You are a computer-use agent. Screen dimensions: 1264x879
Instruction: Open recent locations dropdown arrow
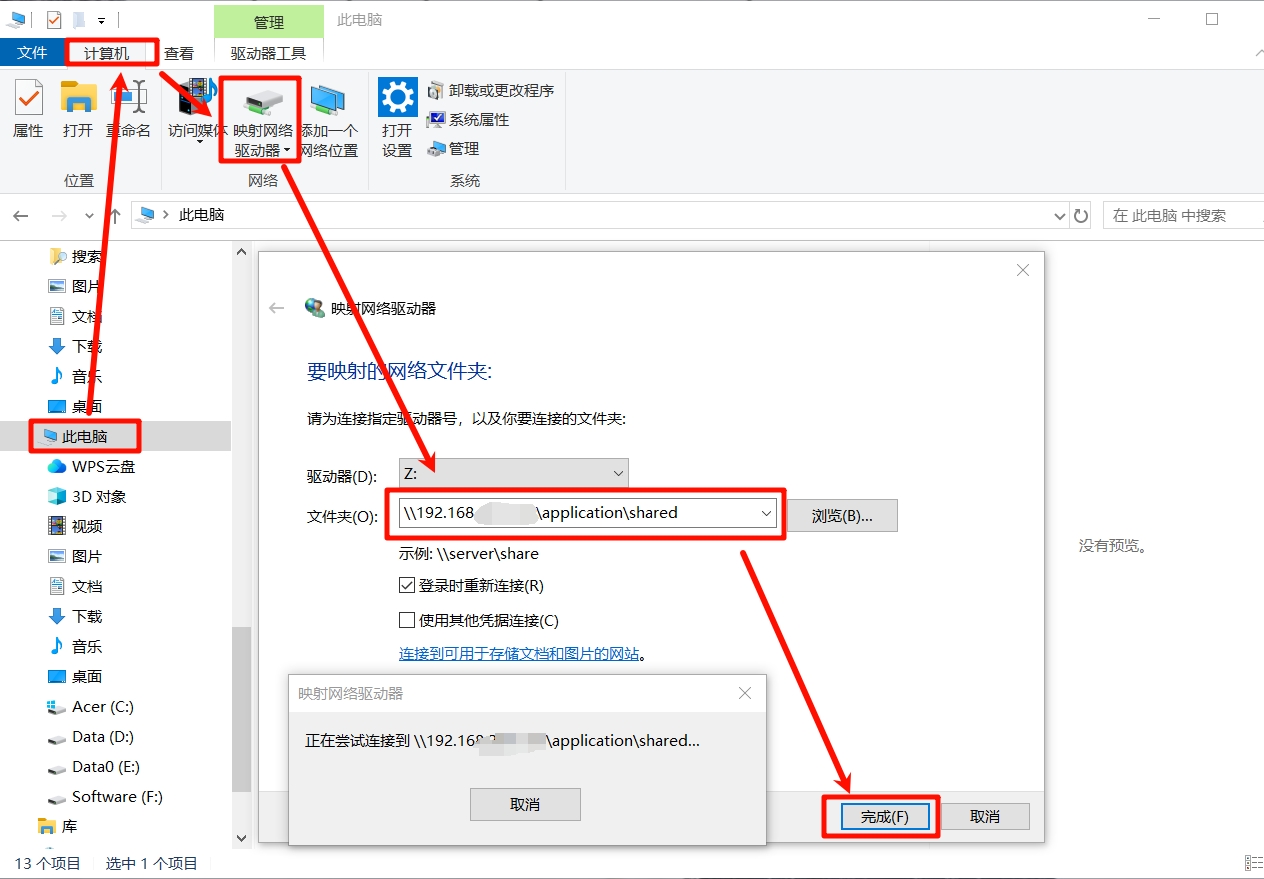click(89, 215)
